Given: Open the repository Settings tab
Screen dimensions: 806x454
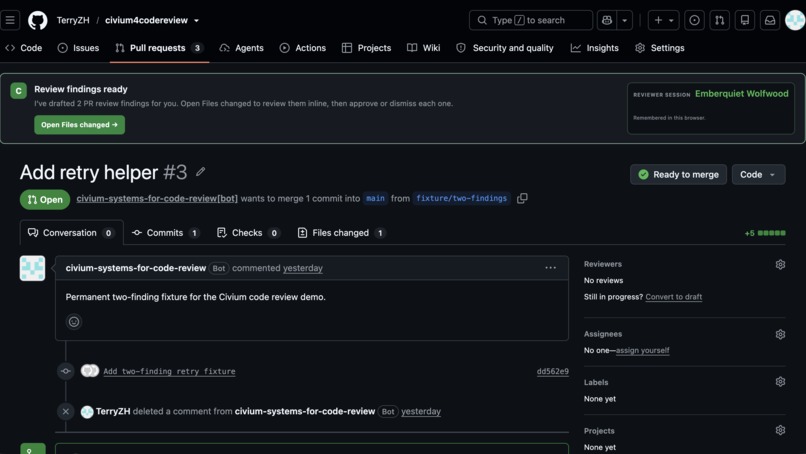Looking at the screenshot, I should (x=660, y=48).
